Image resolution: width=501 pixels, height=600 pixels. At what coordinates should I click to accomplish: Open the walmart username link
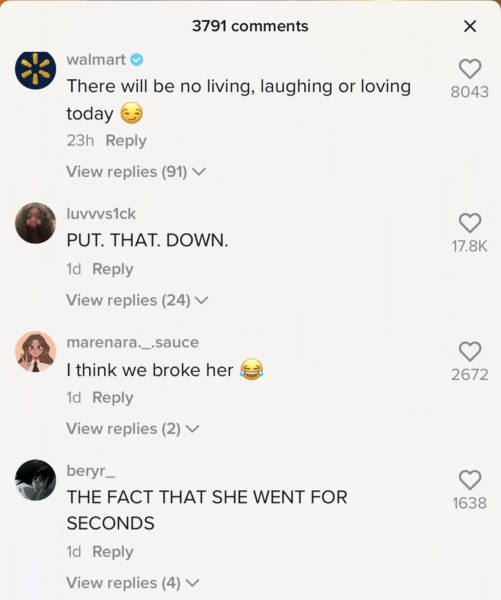(96, 60)
